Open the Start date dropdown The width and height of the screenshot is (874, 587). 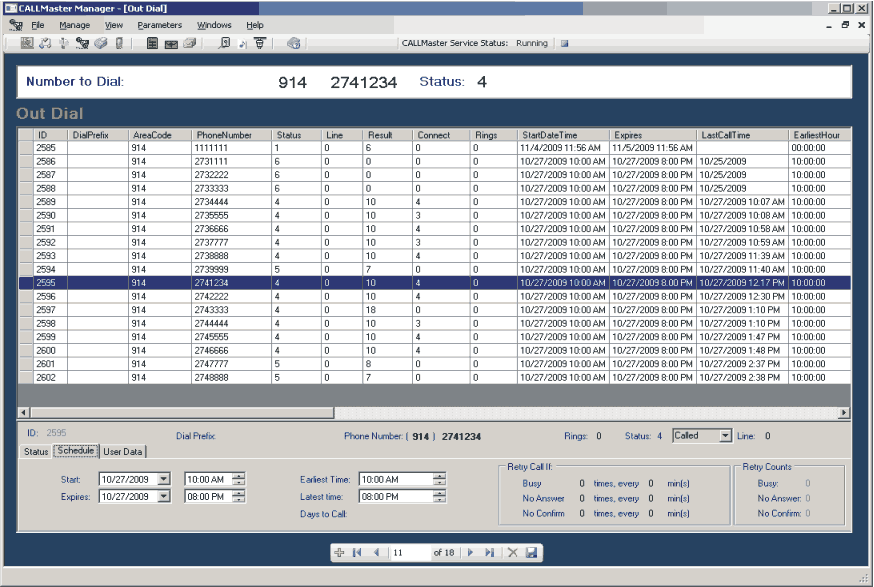[x=163, y=479]
